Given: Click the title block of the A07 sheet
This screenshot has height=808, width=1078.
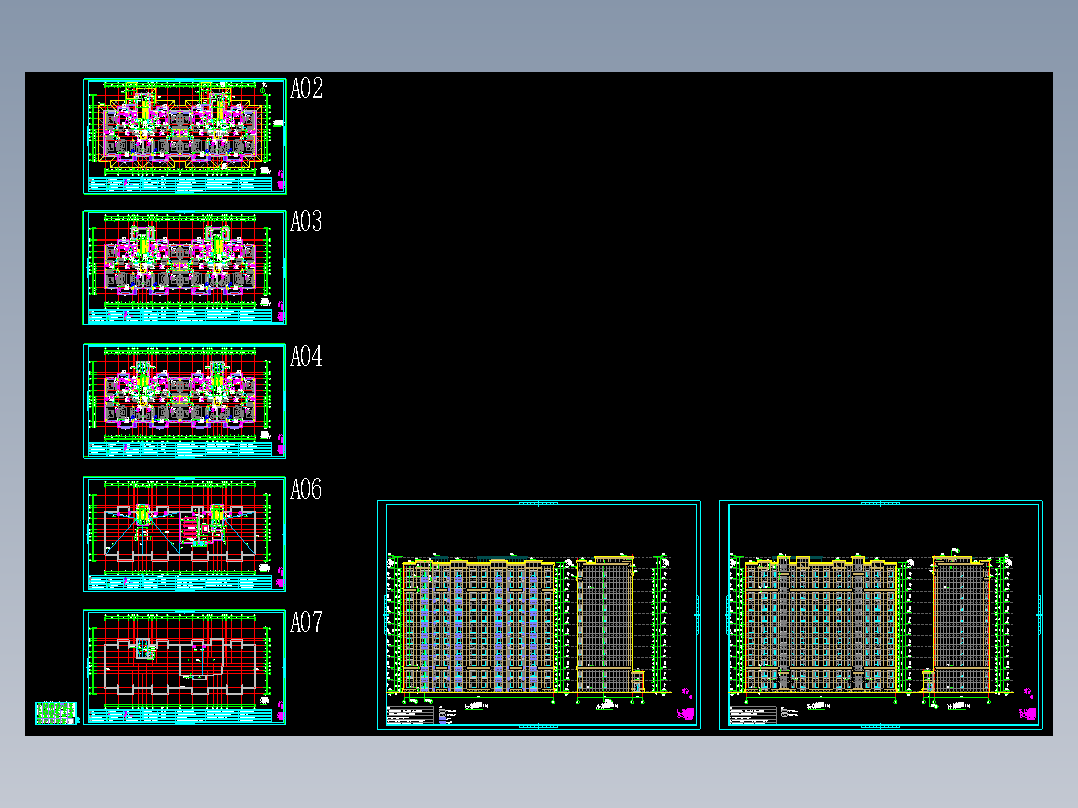Looking at the screenshot, I should (181, 716).
